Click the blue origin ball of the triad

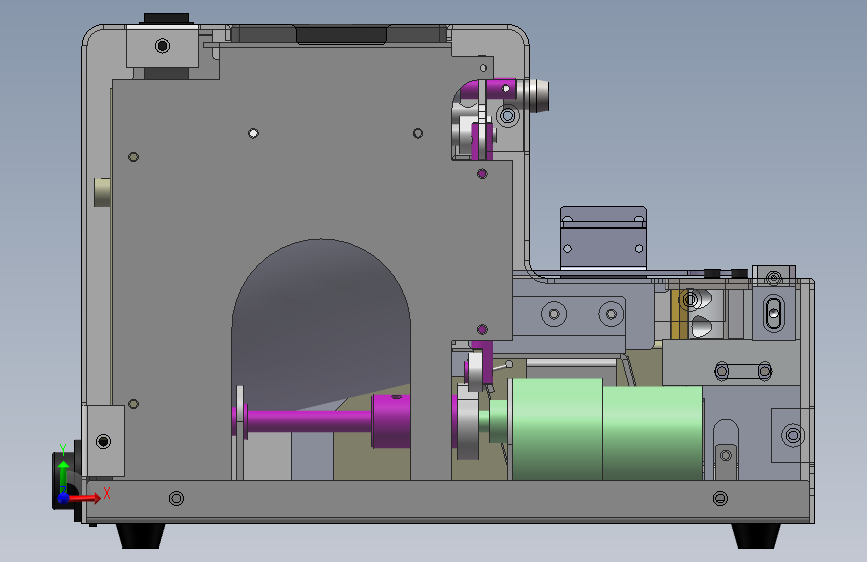pyautogui.click(x=63, y=498)
